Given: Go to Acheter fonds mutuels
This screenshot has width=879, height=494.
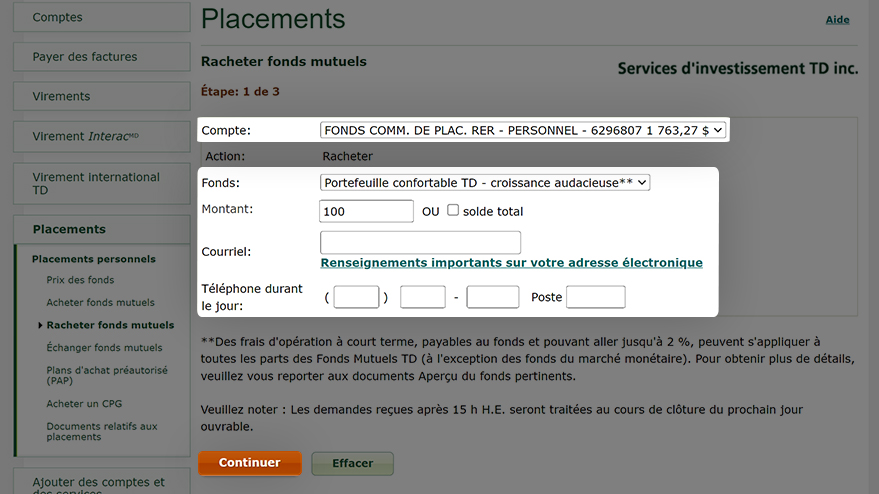Looking at the screenshot, I should [100, 302].
